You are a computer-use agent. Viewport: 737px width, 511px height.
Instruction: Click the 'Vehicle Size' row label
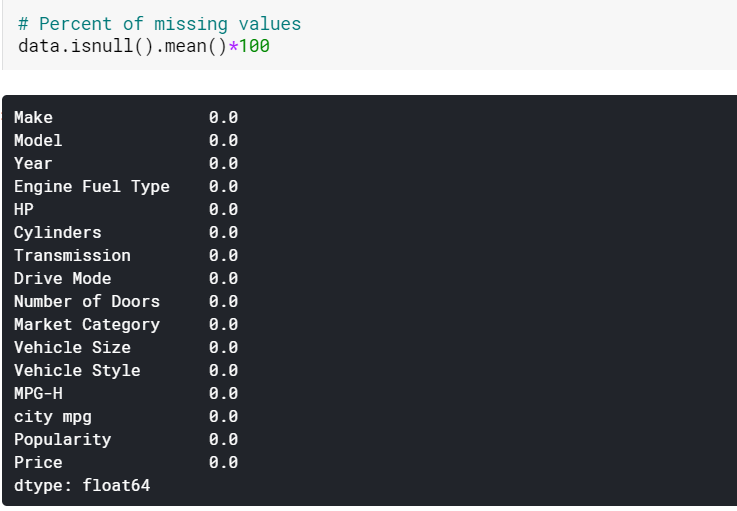point(72,348)
